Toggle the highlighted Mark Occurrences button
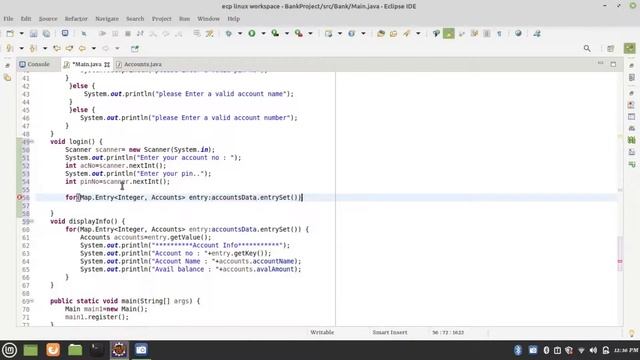Viewport: 640px width, 360px height. pyautogui.click(x=449, y=34)
